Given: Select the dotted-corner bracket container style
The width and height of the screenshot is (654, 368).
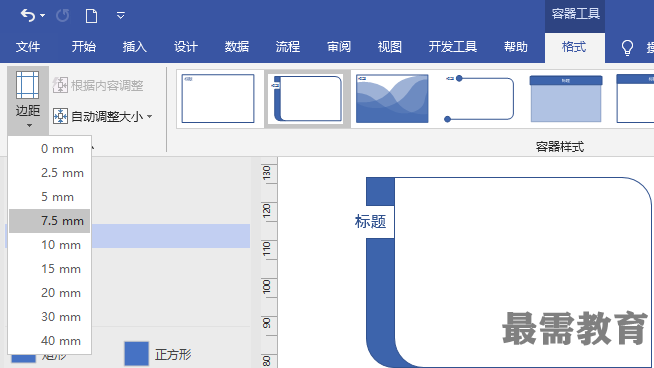Looking at the screenshot, I should pyautogui.click(x=480, y=98).
